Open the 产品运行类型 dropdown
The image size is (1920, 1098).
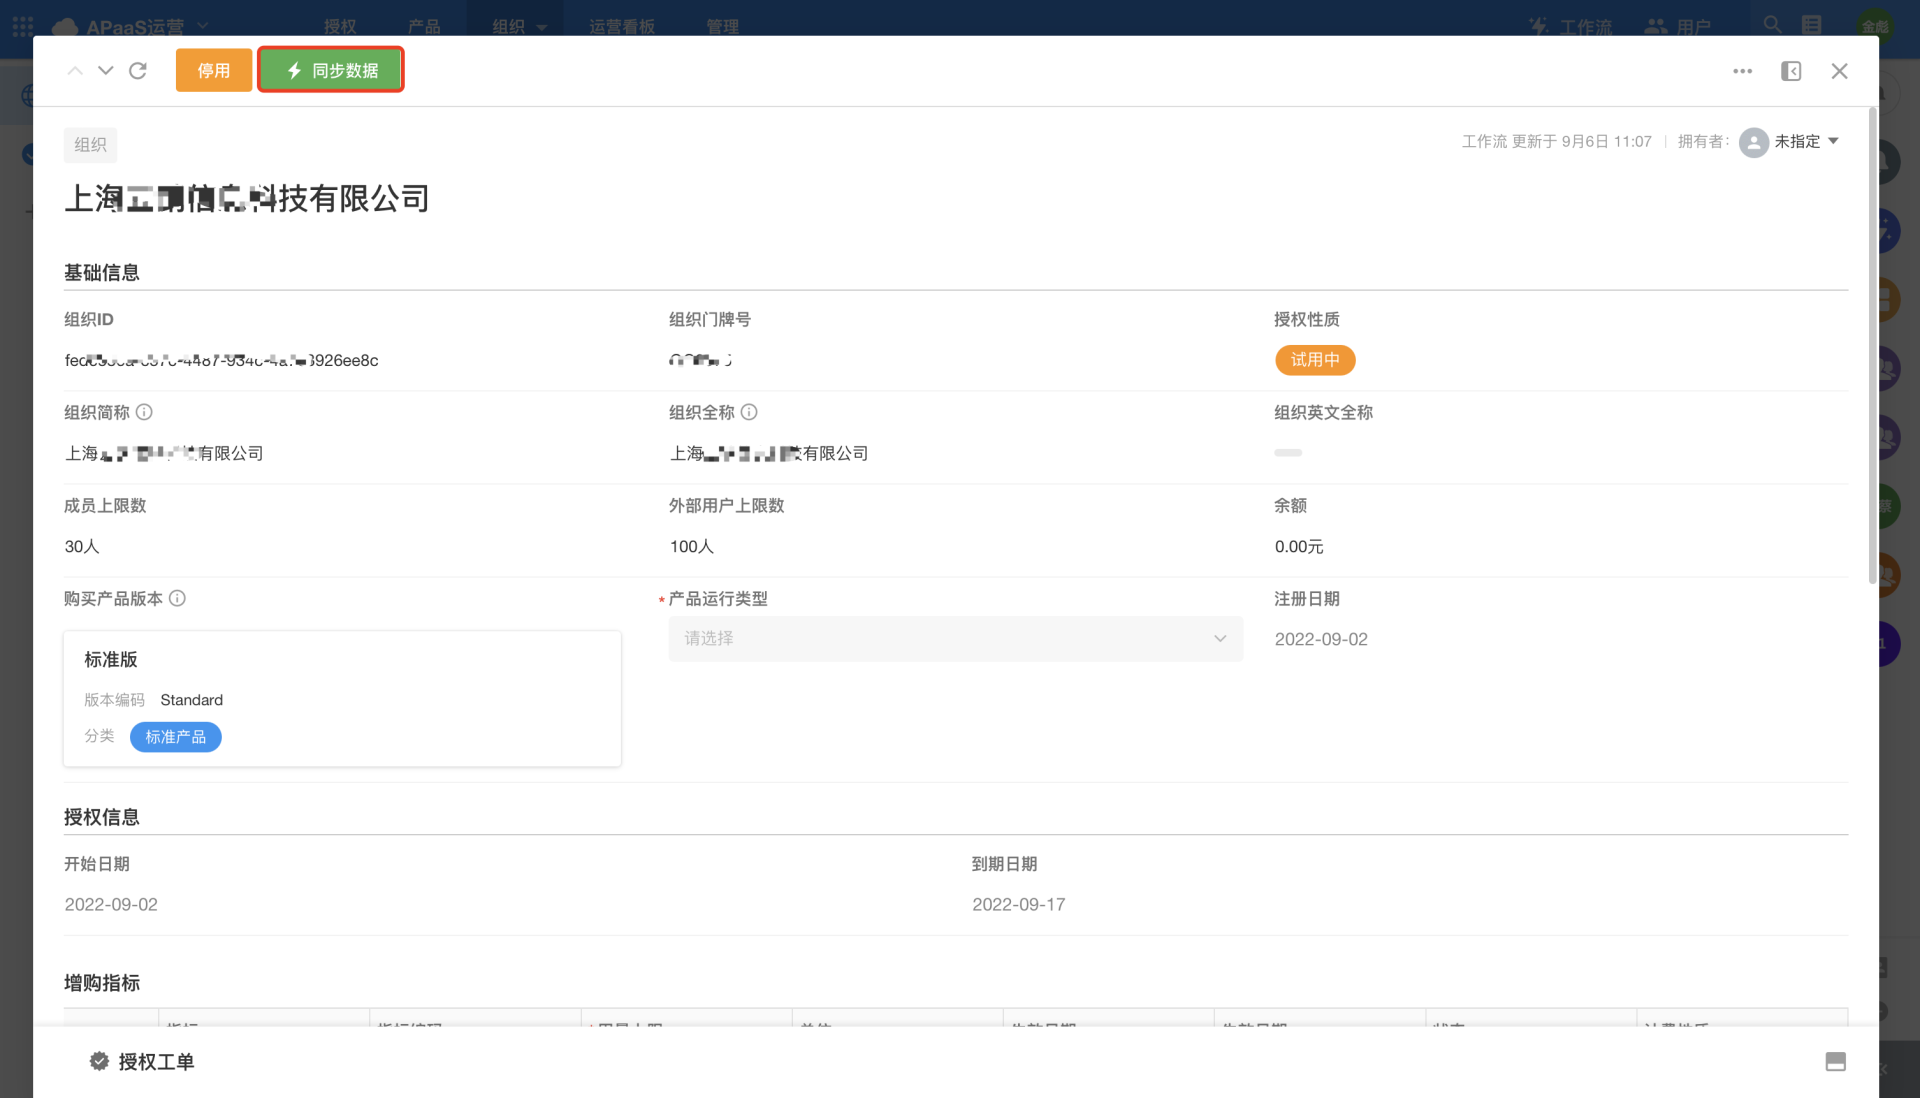[955, 638]
